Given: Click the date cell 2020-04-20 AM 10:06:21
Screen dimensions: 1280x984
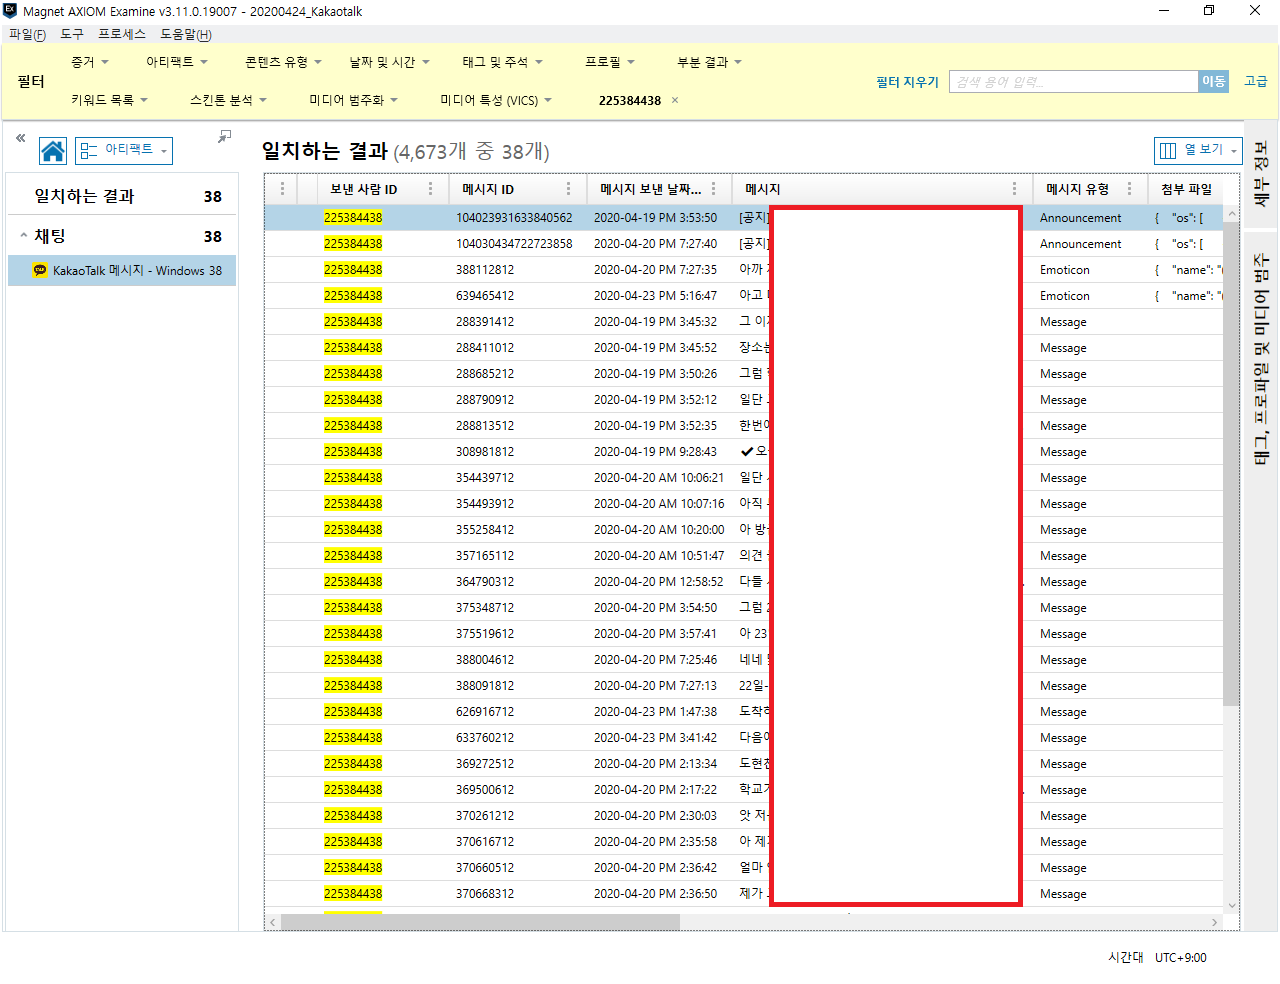Looking at the screenshot, I should 659,477.
